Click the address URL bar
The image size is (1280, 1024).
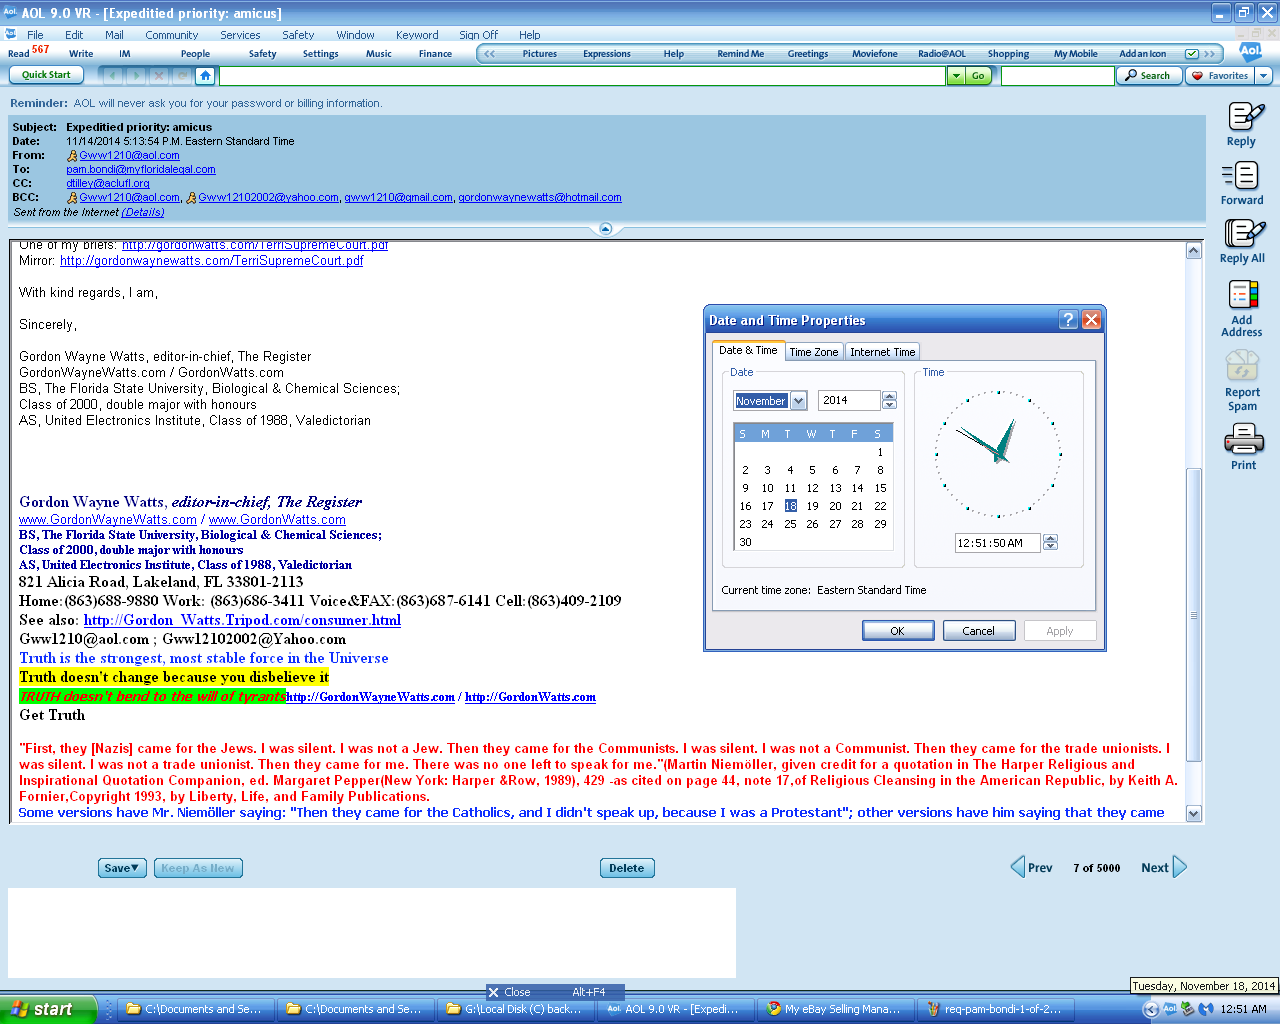(582, 75)
